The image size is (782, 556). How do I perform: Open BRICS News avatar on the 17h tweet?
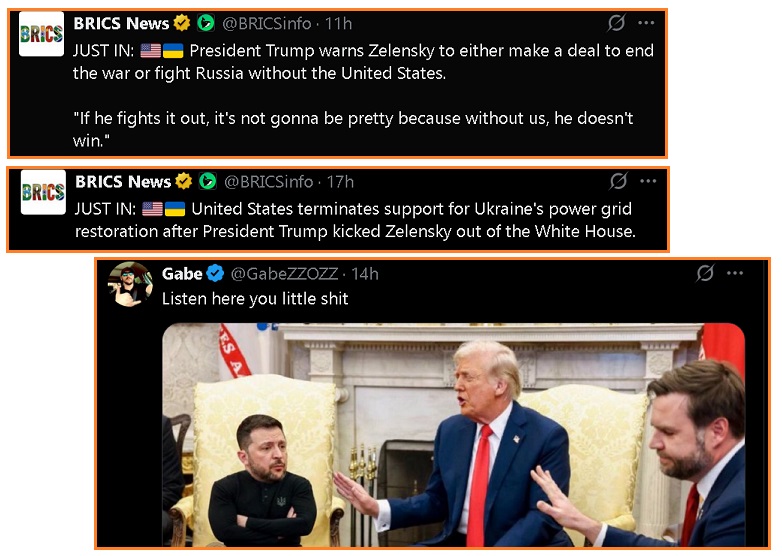coord(43,192)
